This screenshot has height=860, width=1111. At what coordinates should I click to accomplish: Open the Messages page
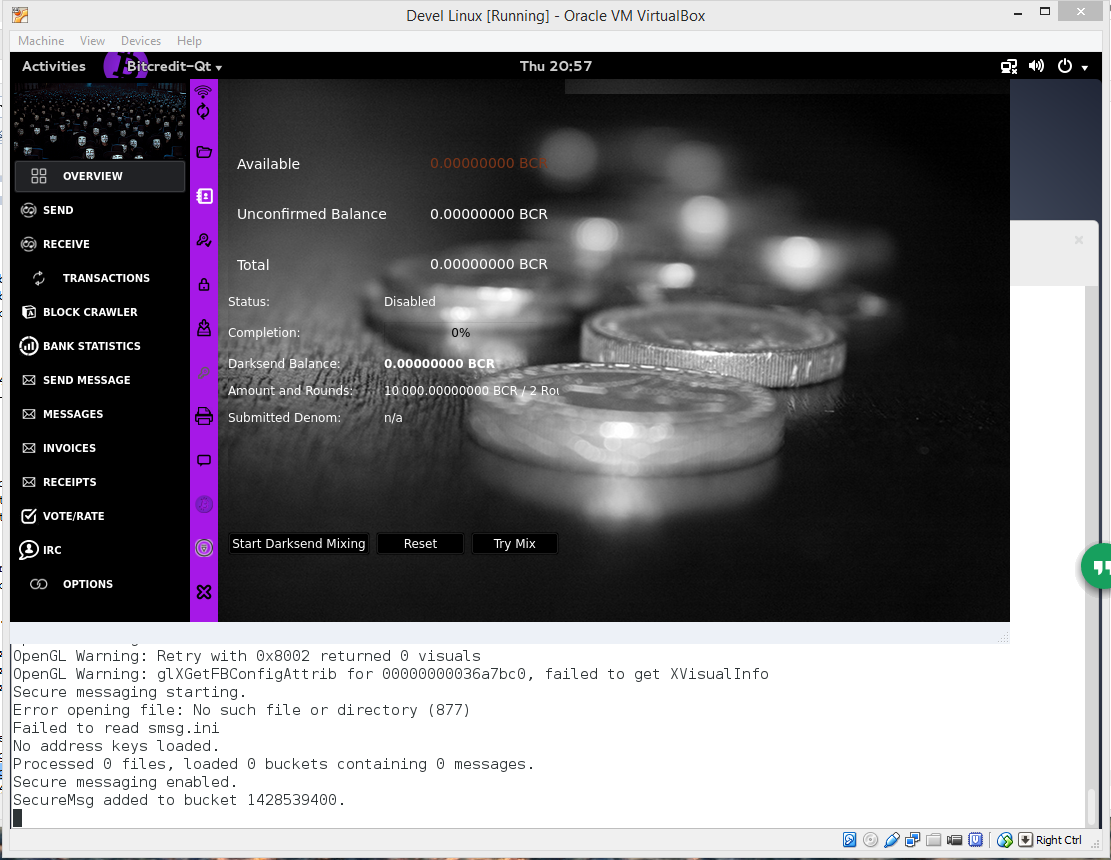click(x=62, y=414)
